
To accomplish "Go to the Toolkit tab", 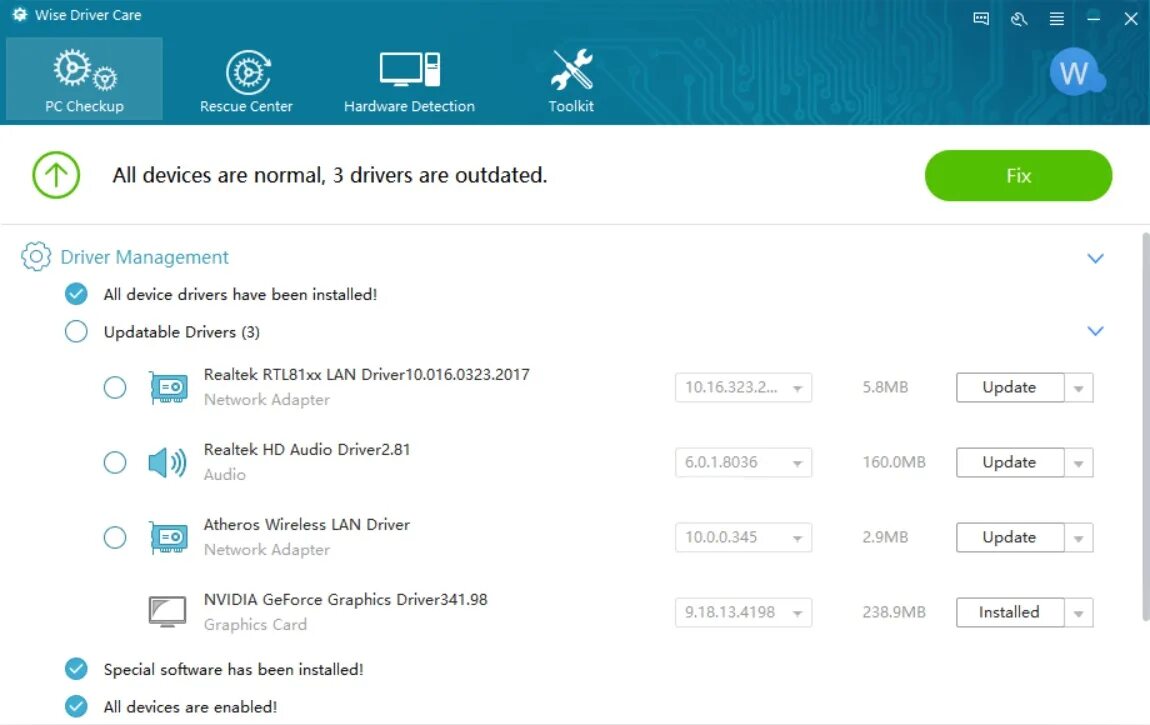I will [x=571, y=81].
